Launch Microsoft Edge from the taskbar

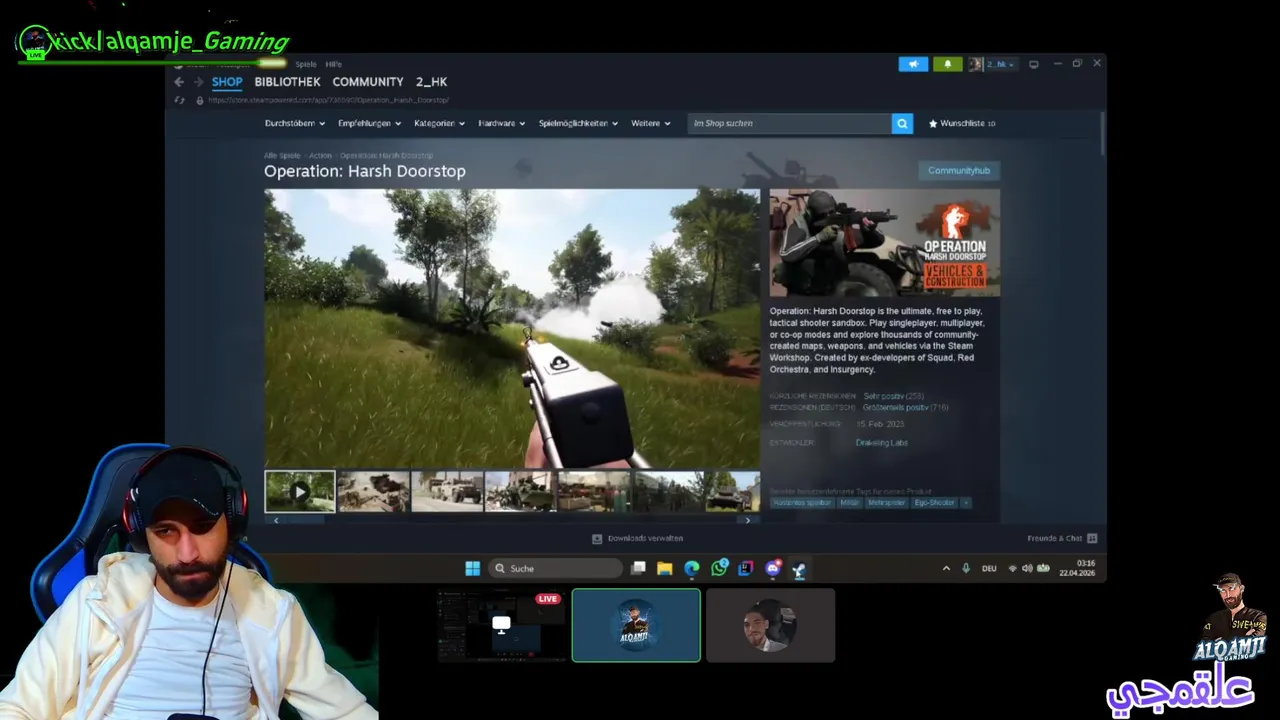692,568
